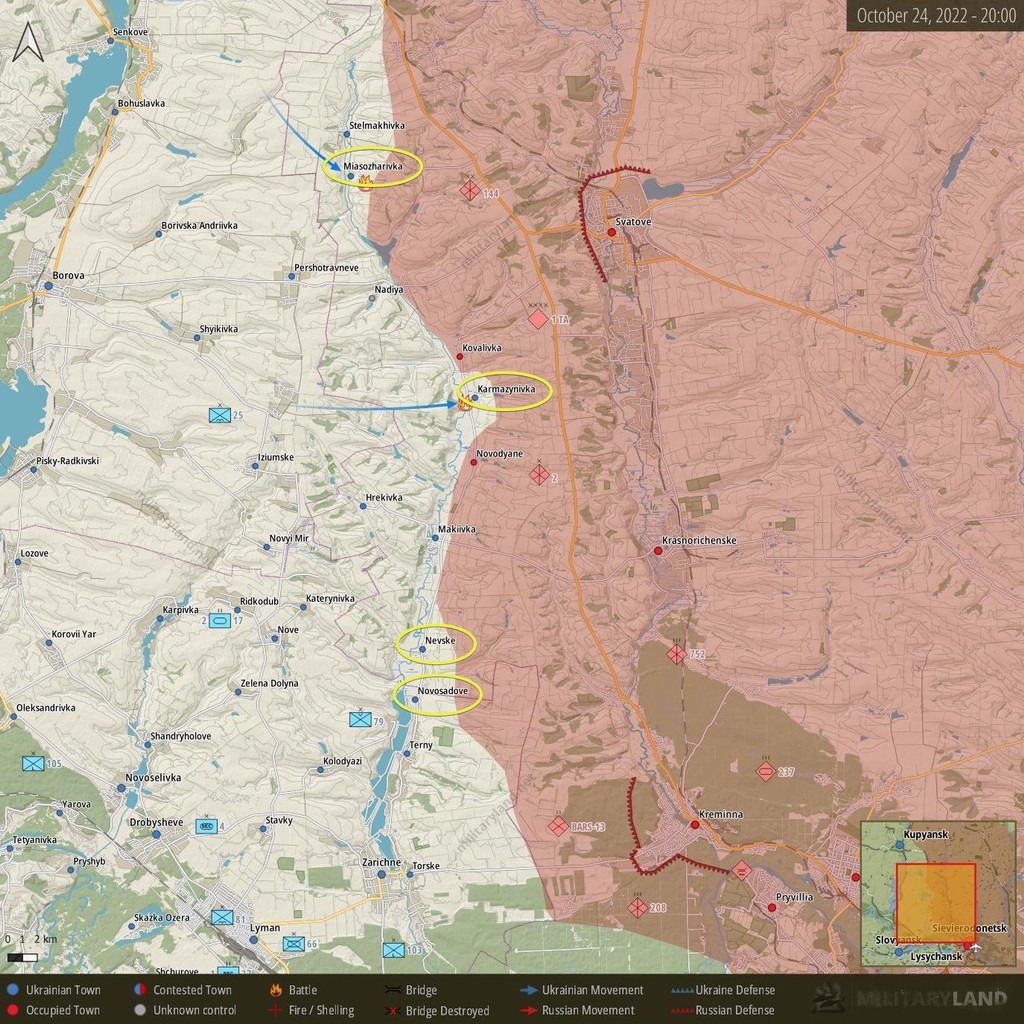Click the Nevske town label

[440, 641]
